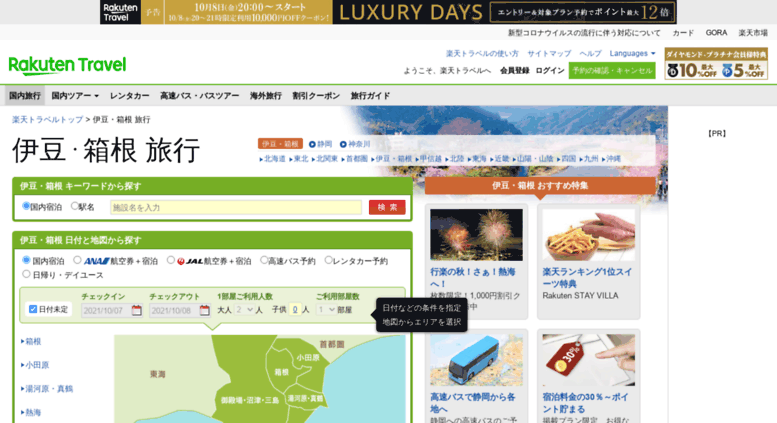Click 予約の確認・キャンセル green button

coord(612,70)
